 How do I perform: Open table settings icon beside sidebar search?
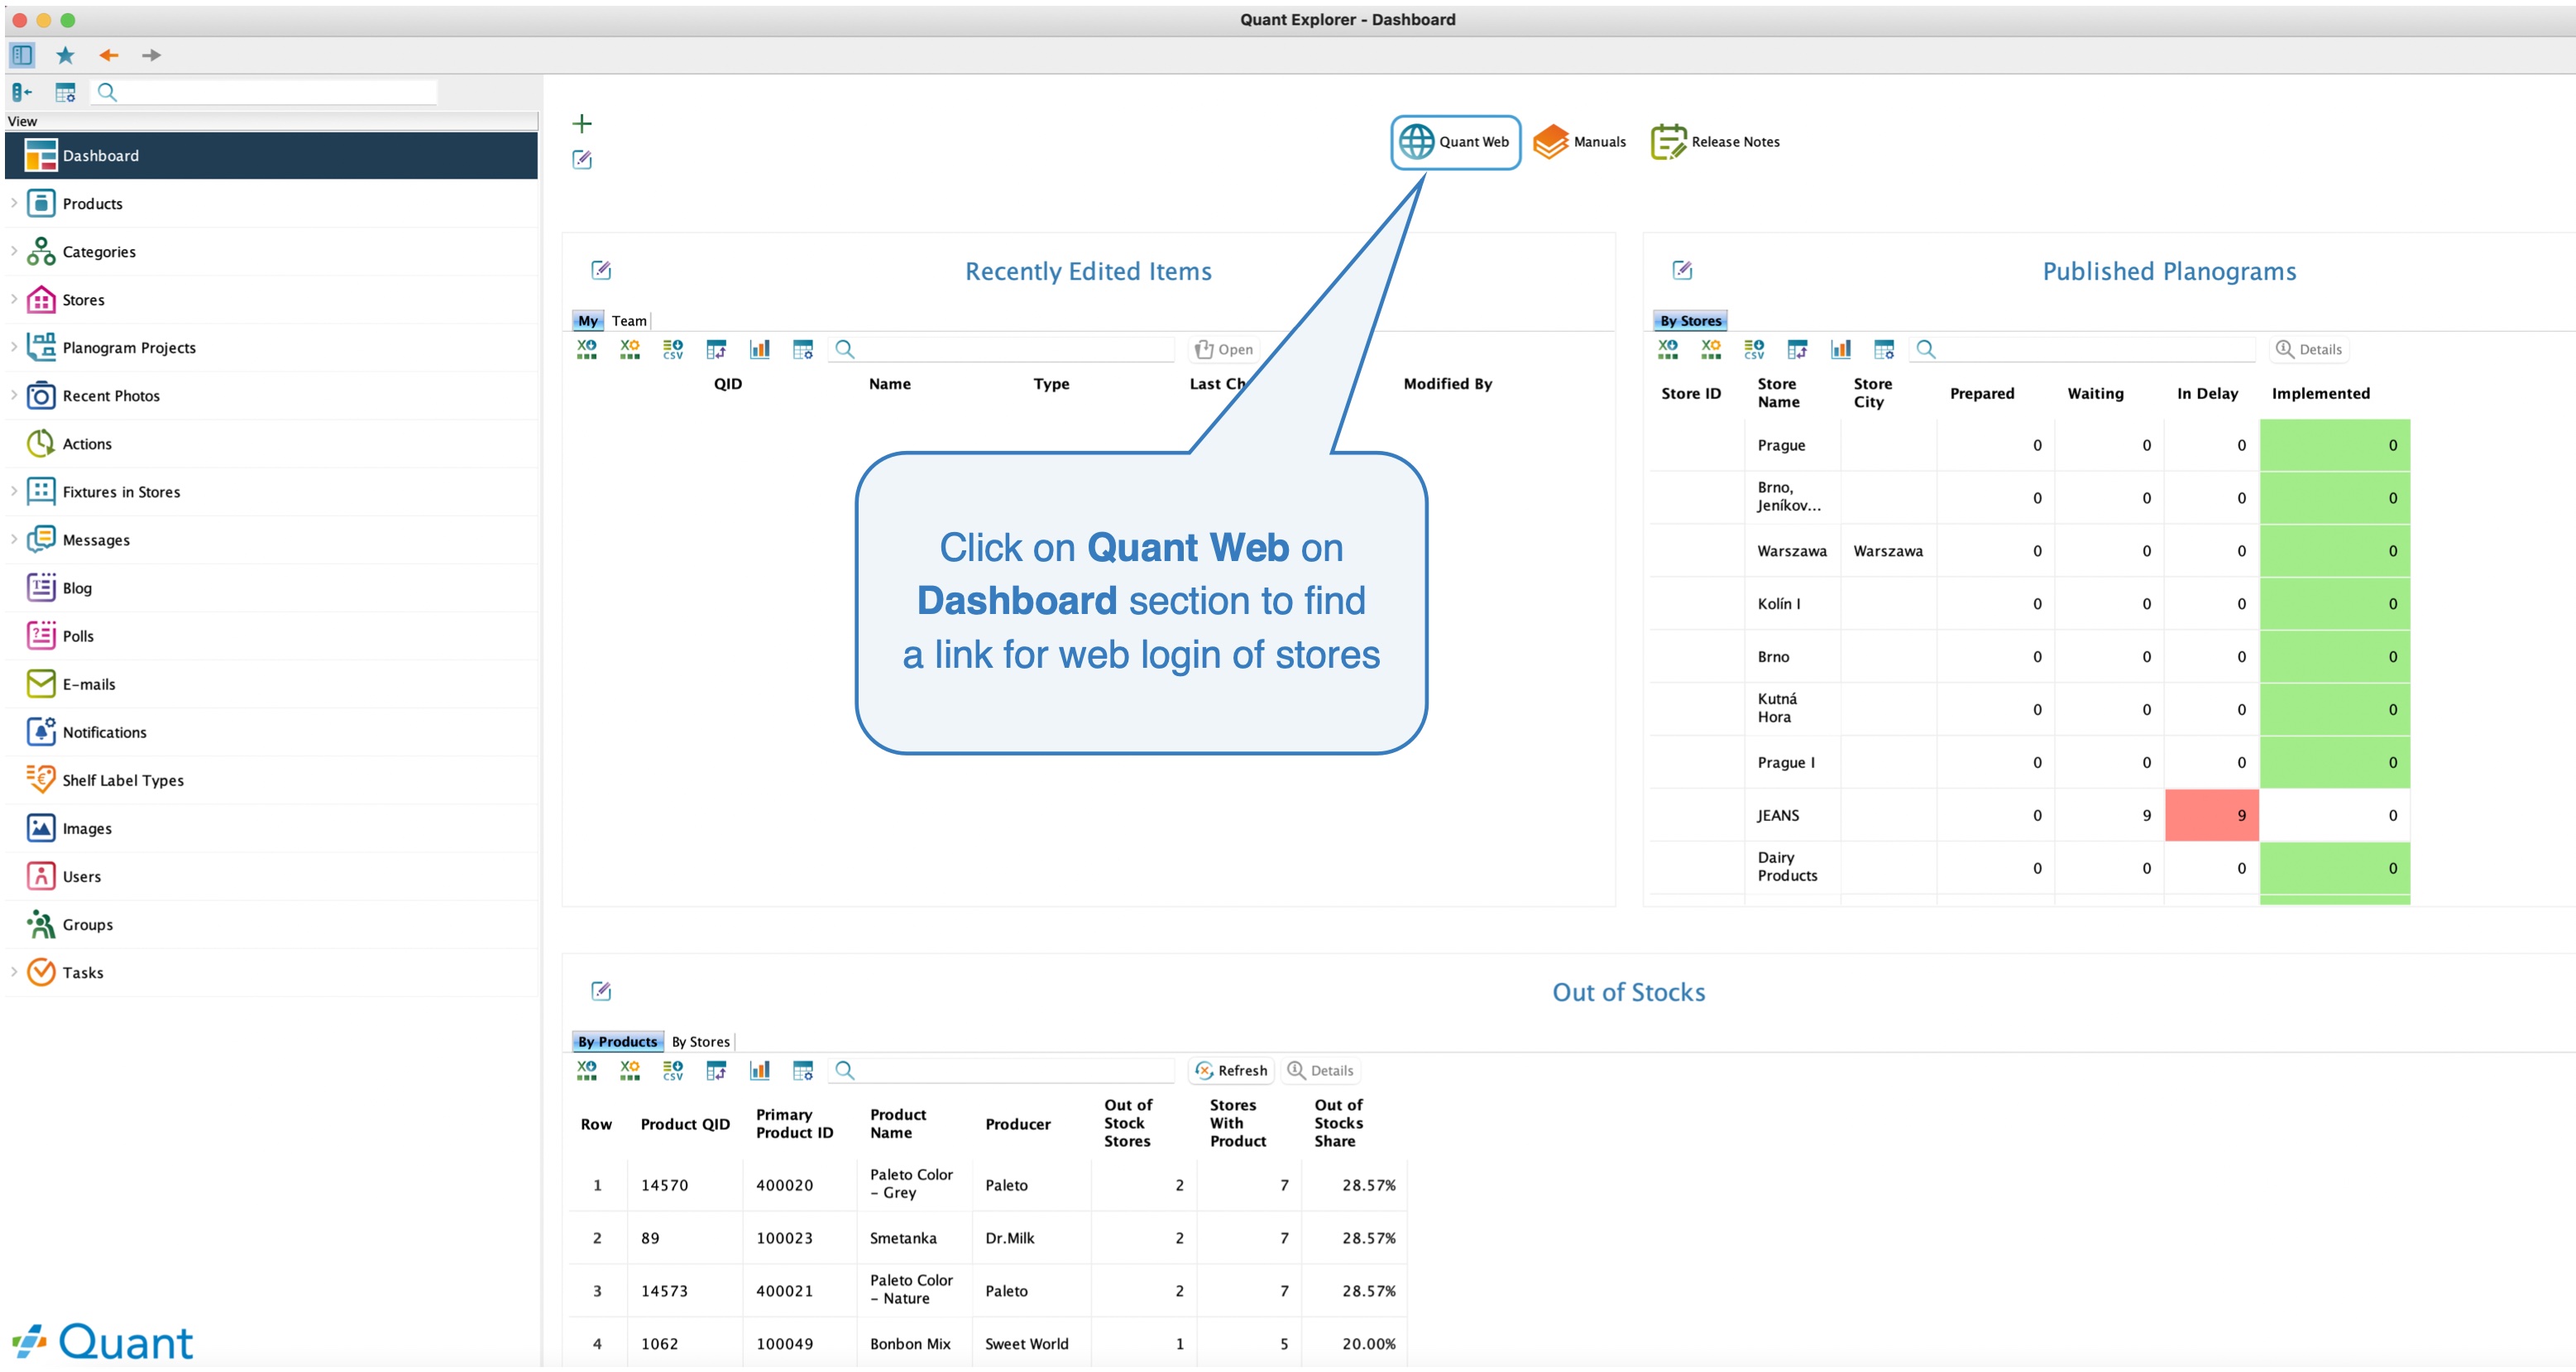click(66, 93)
